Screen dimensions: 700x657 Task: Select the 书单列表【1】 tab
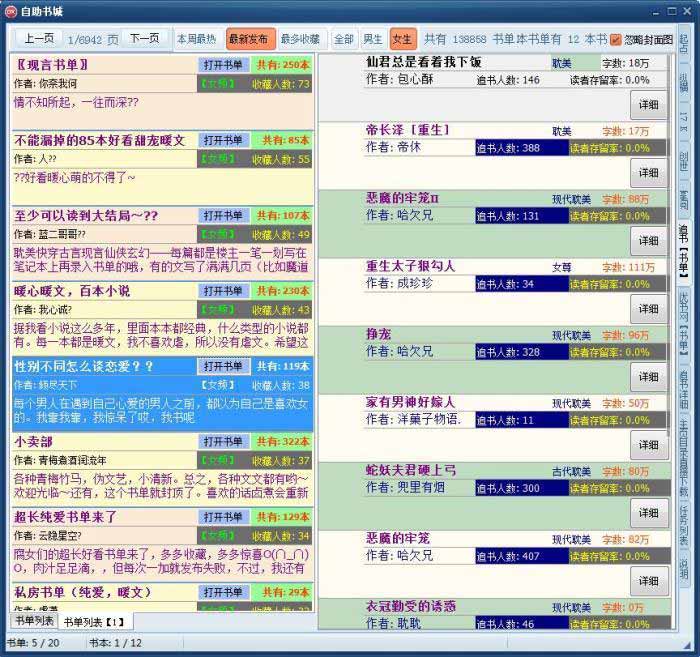(94, 622)
